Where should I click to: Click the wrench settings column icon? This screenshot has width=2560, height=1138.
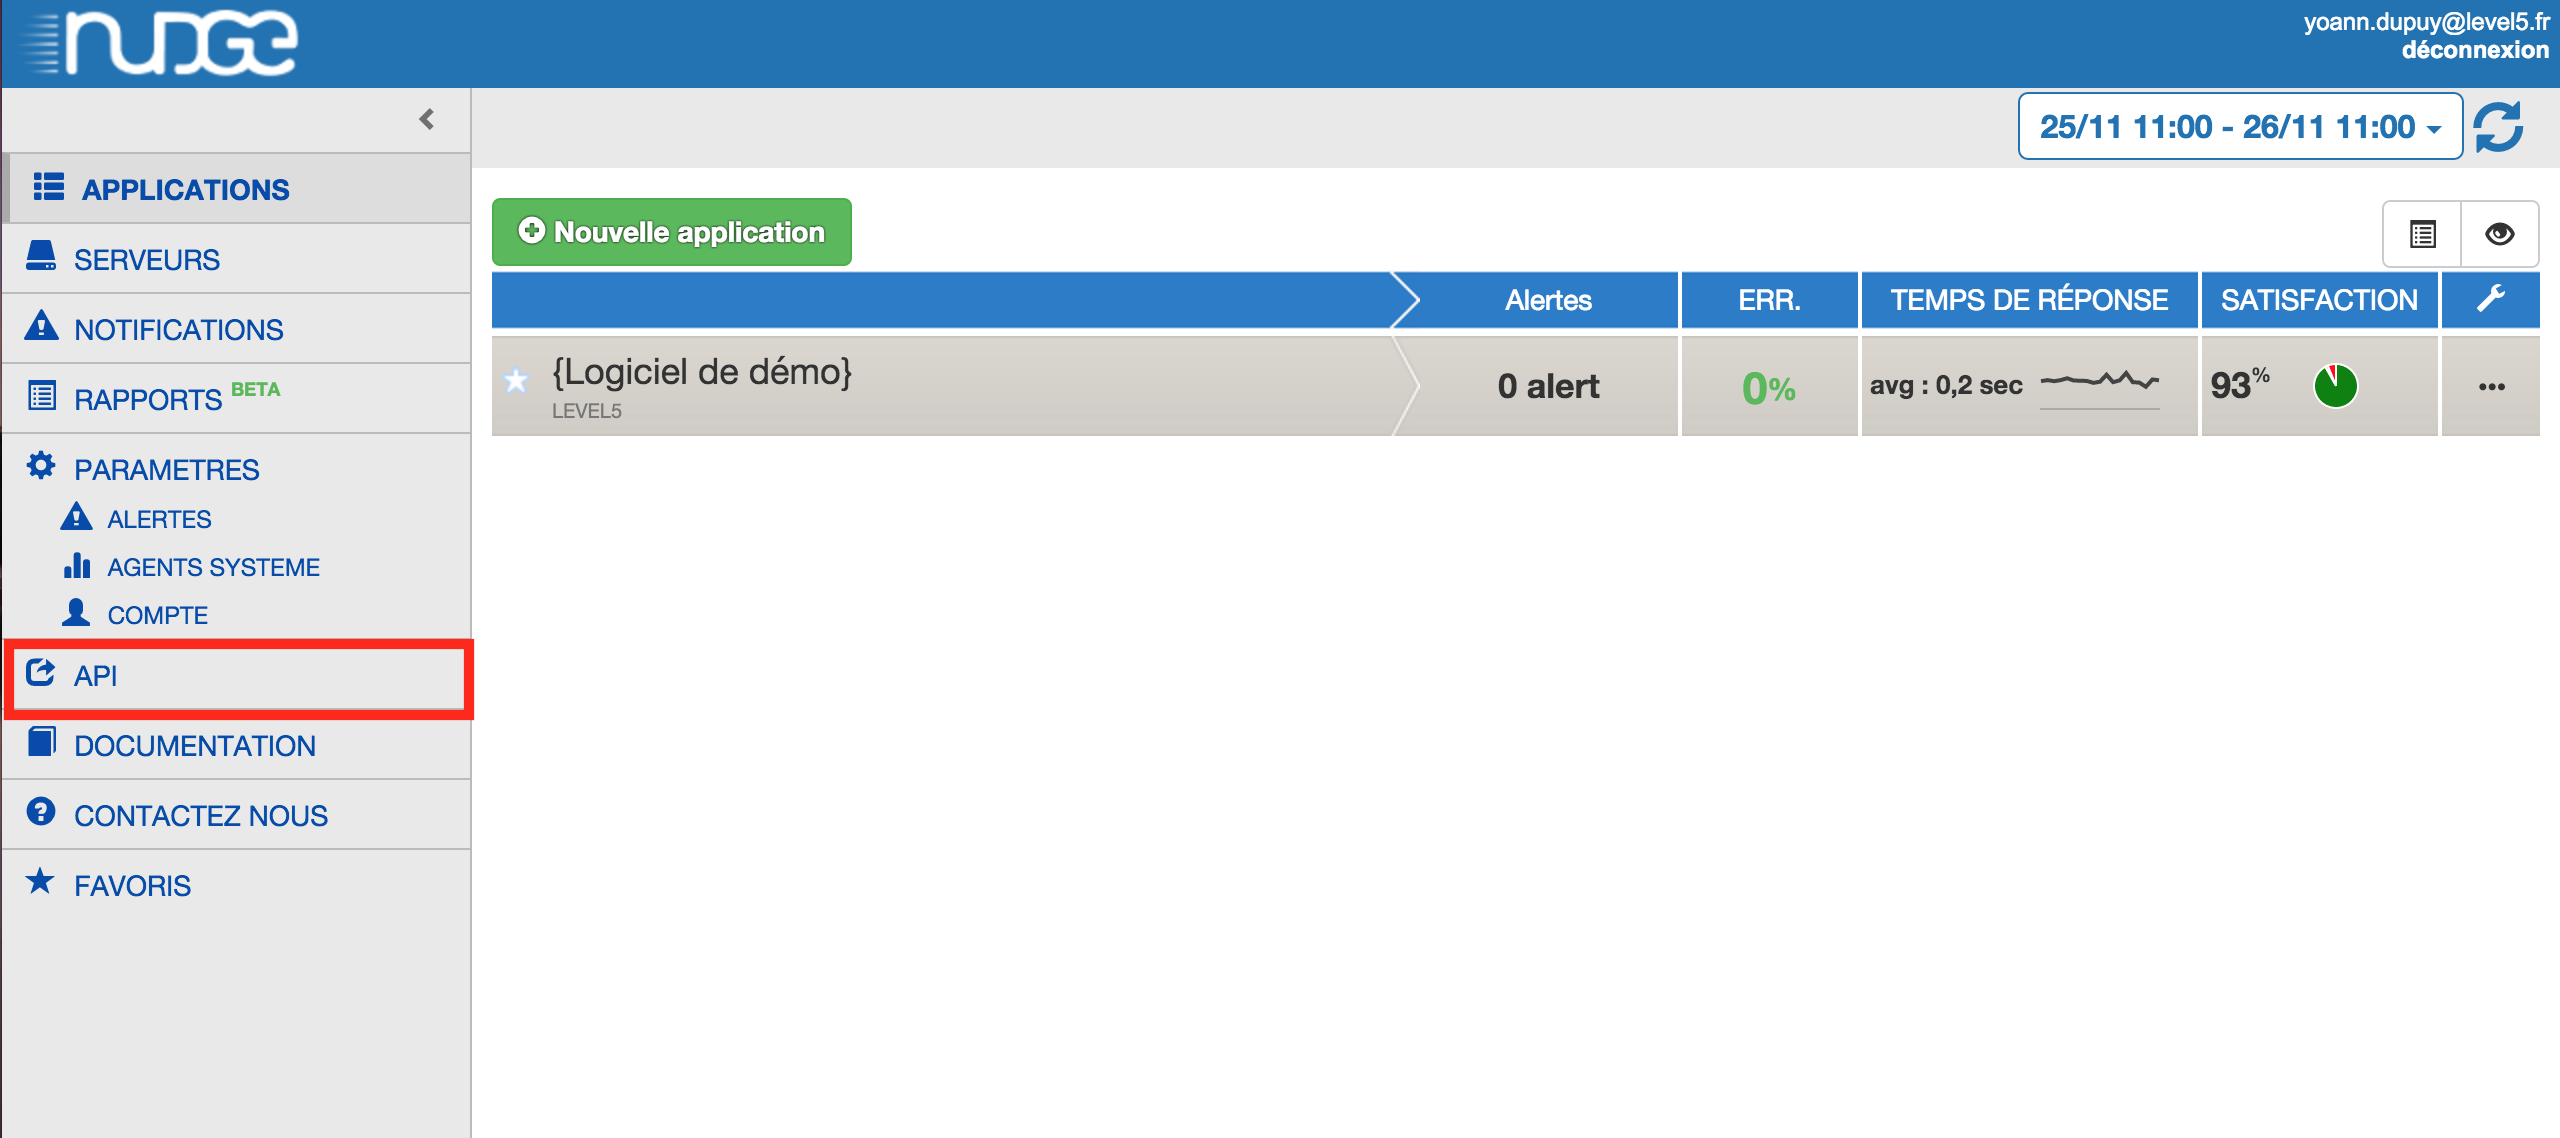(2491, 299)
